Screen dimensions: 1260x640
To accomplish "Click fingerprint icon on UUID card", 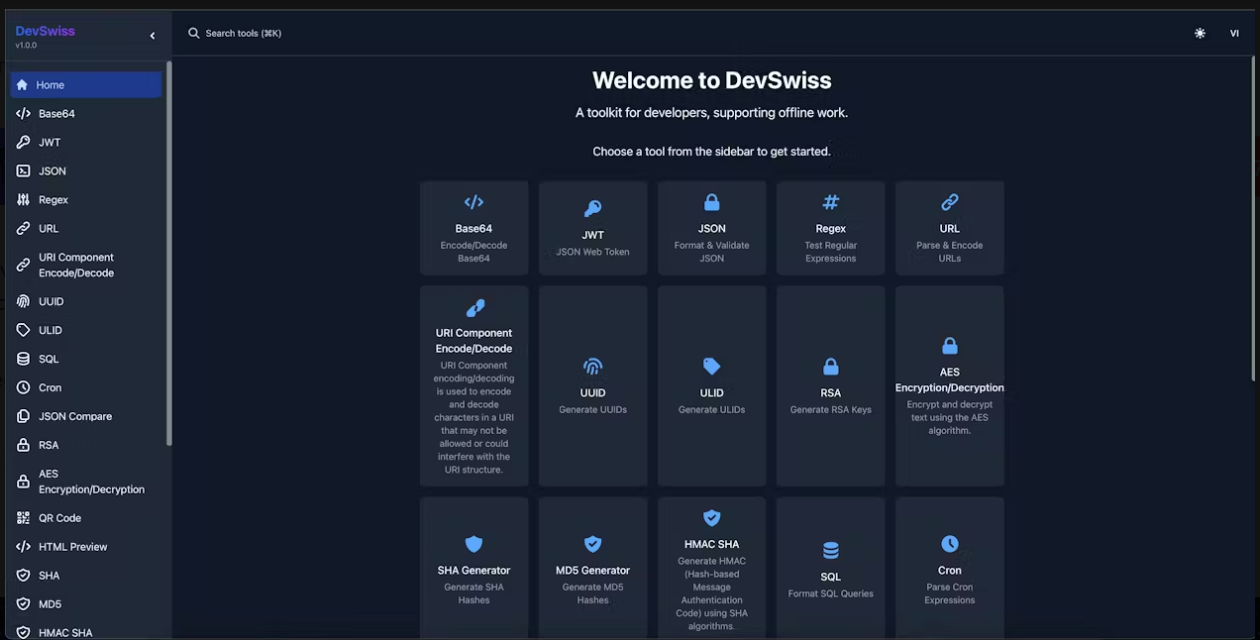I will coord(593,366).
